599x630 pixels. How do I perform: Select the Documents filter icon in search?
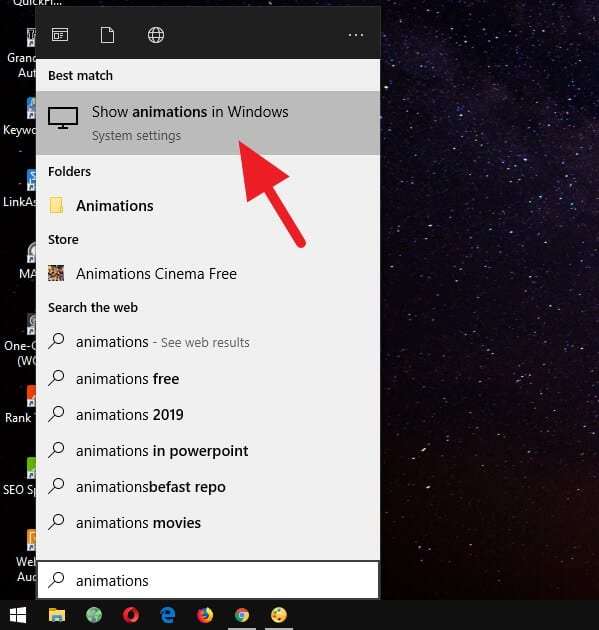[107, 35]
